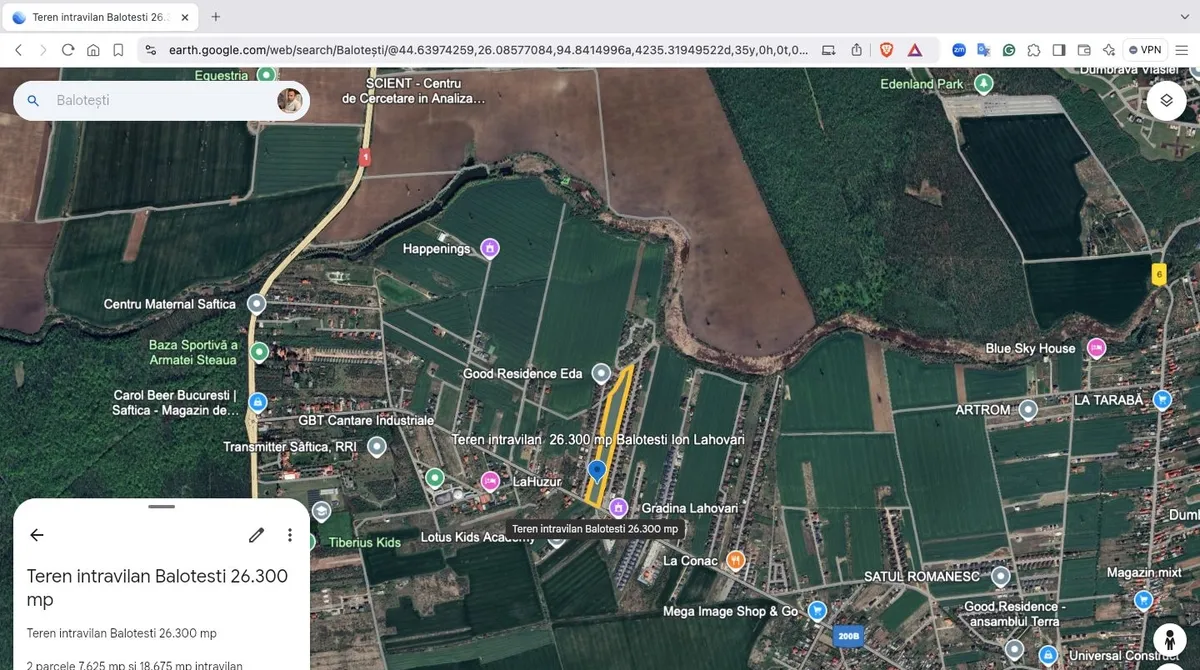This screenshot has width=1200, height=670.
Task: Click the Happenings place marker
Action: (489, 248)
